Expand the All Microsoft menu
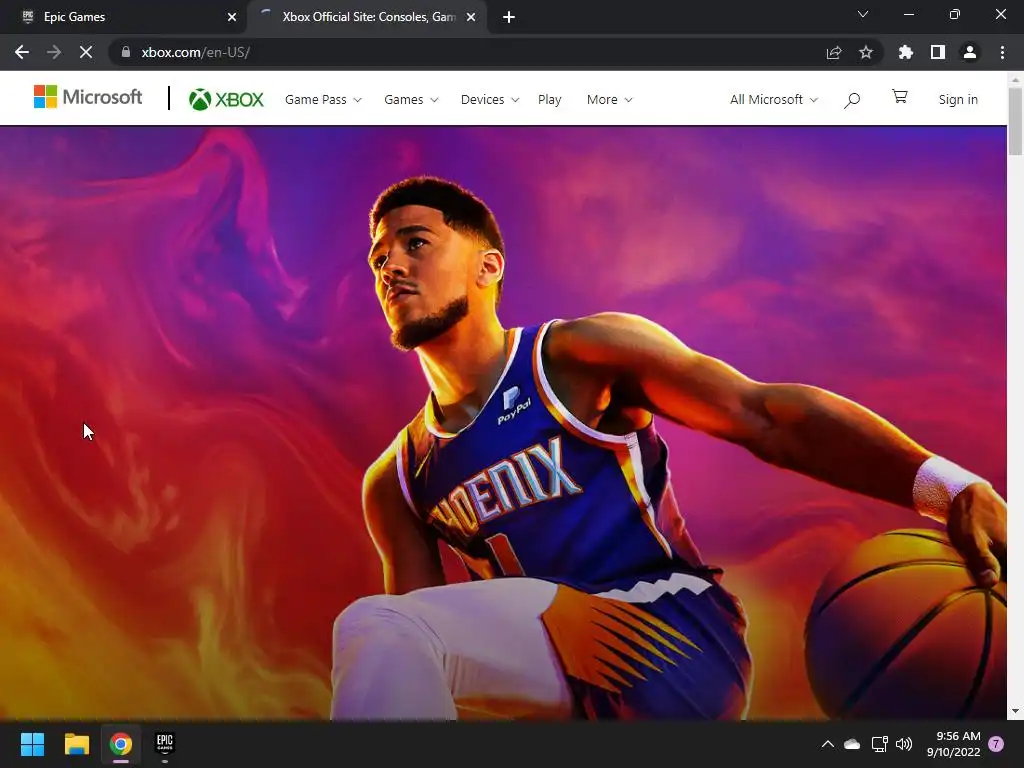Viewport: 1024px width, 768px height. click(x=774, y=100)
